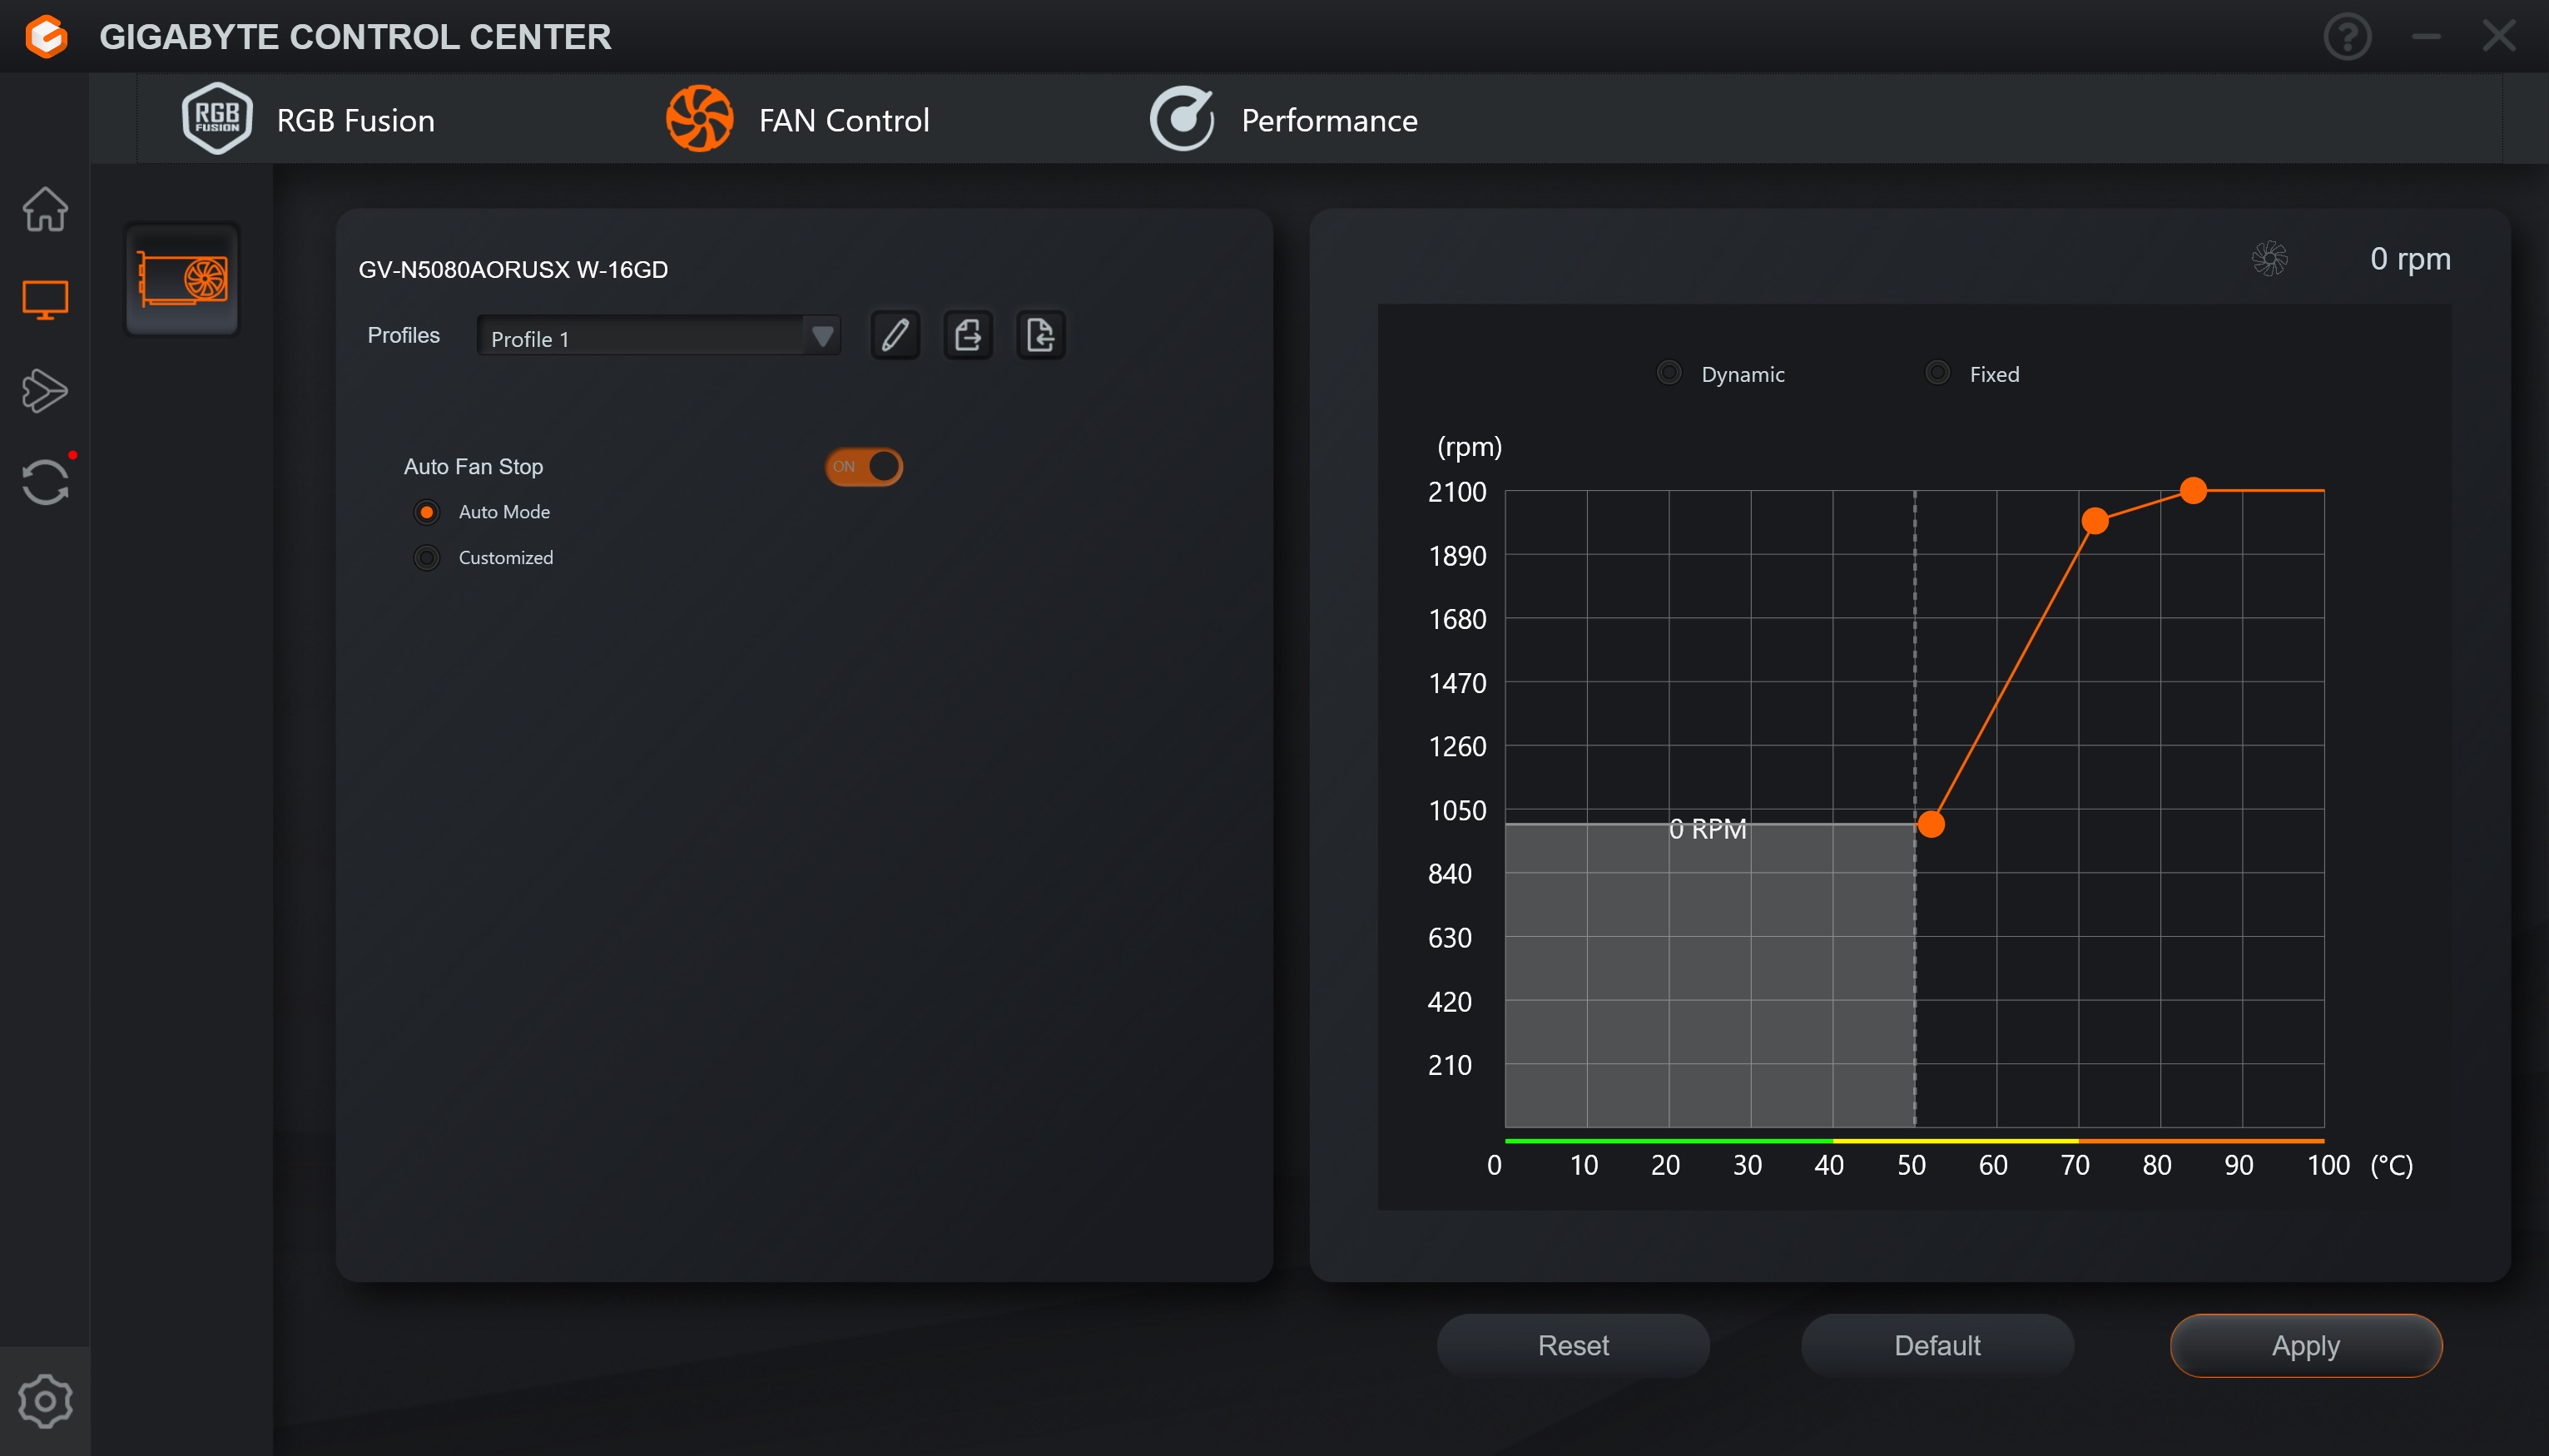Click the Performance gauge icon

(1182, 119)
